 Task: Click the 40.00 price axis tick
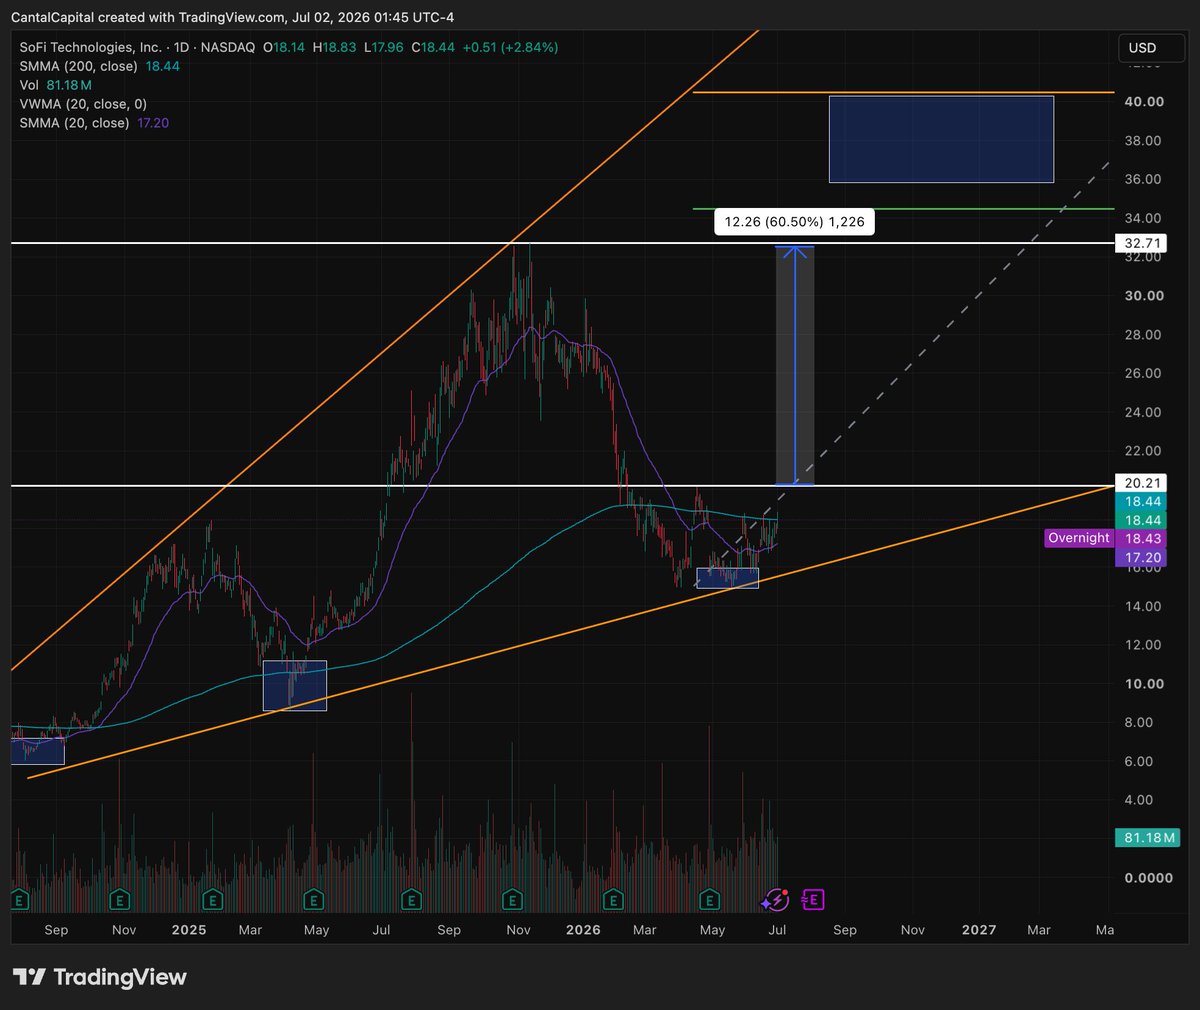coord(1143,102)
